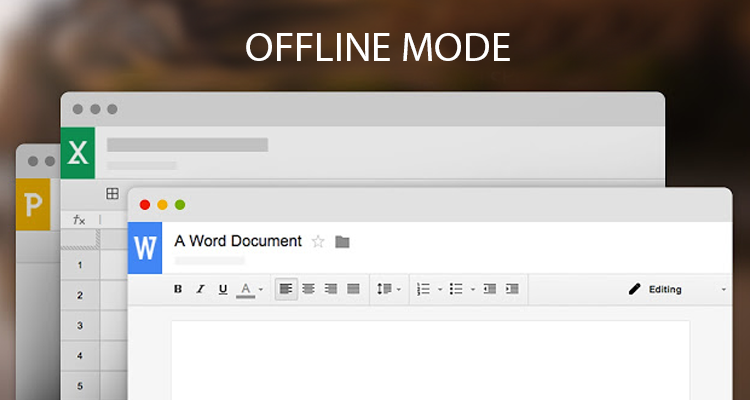Expand the Editing mode dropdown arrow

pos(724,289)
